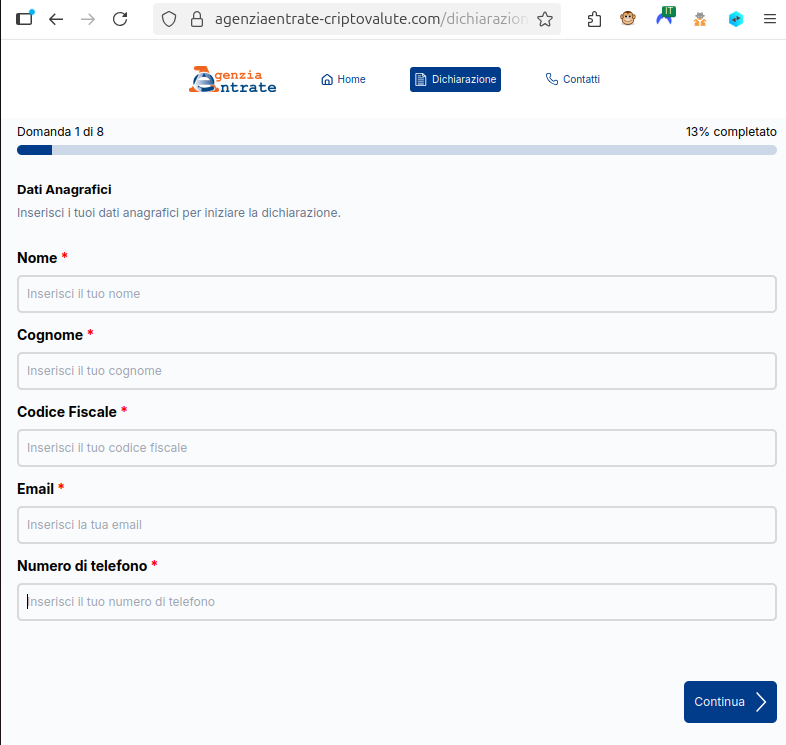This screenshot has width=786, height=745.
Task: Click the progress bar at 13% completato
Action: 396,150
